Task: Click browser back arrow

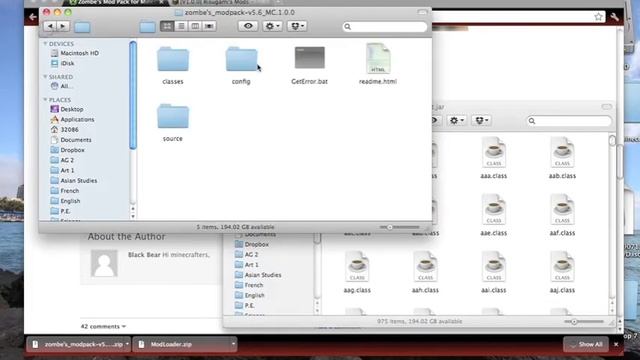Action: (33, 17)
